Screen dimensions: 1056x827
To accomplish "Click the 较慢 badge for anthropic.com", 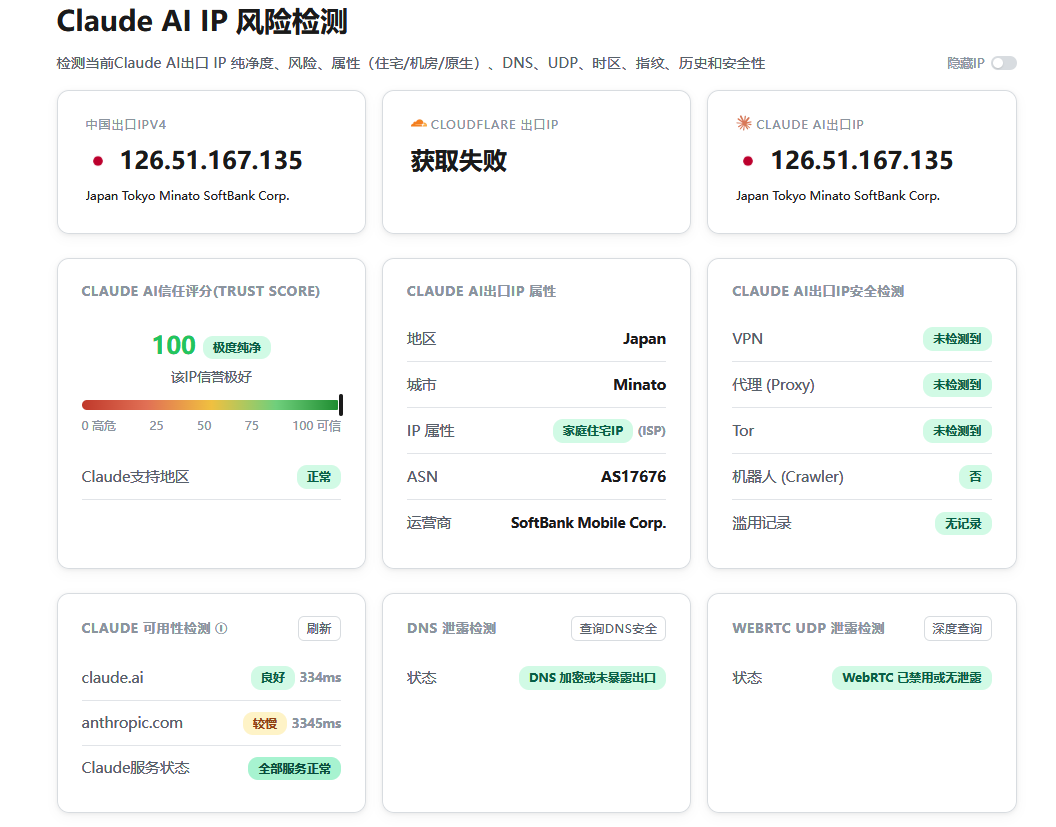I will [x=265, y=723].
